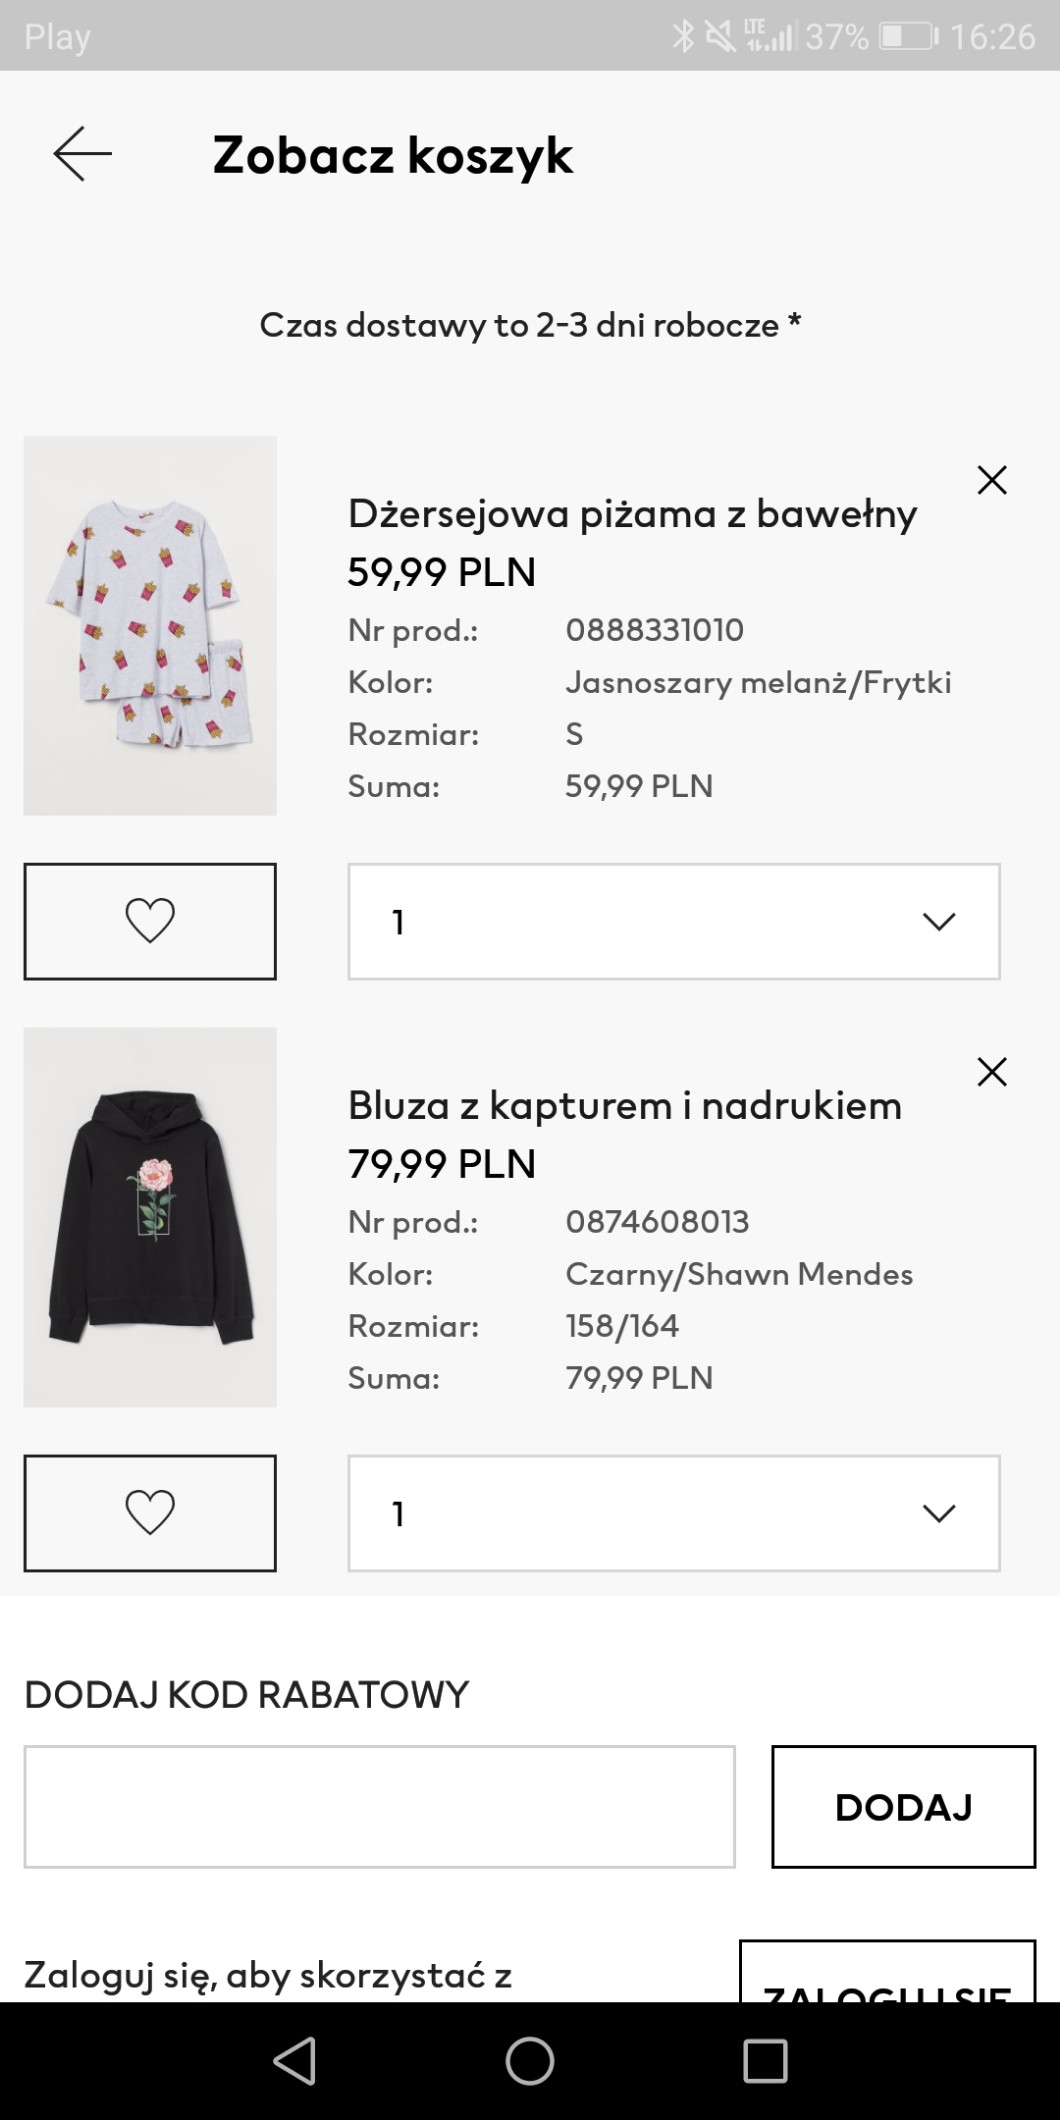Tap the Android back navigation button

294,2060
